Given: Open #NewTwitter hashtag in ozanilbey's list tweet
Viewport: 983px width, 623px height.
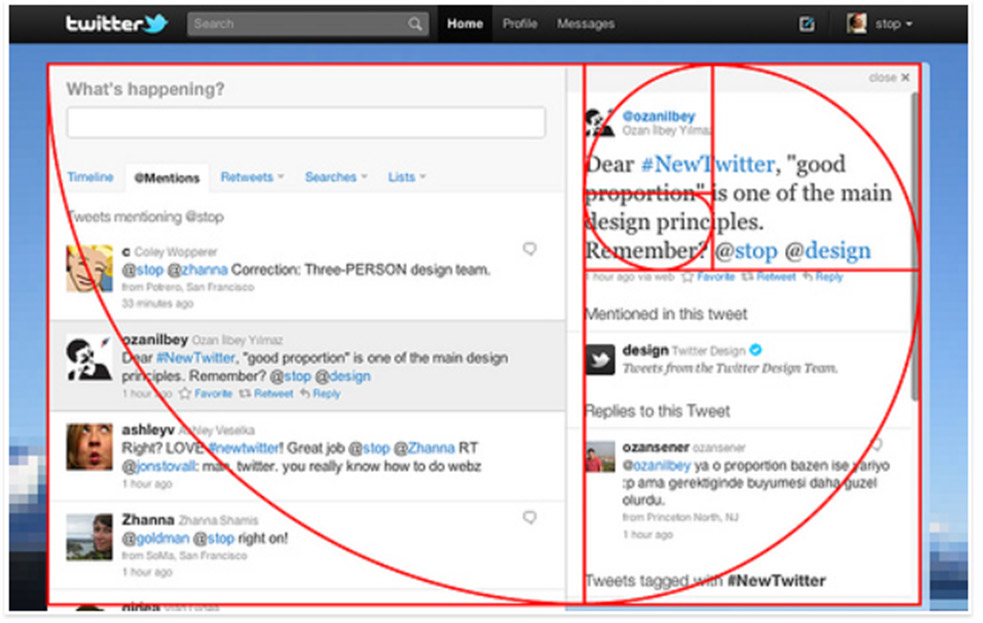Looking at the screenshot, I should pyautogui.click(x=195, y=358).
